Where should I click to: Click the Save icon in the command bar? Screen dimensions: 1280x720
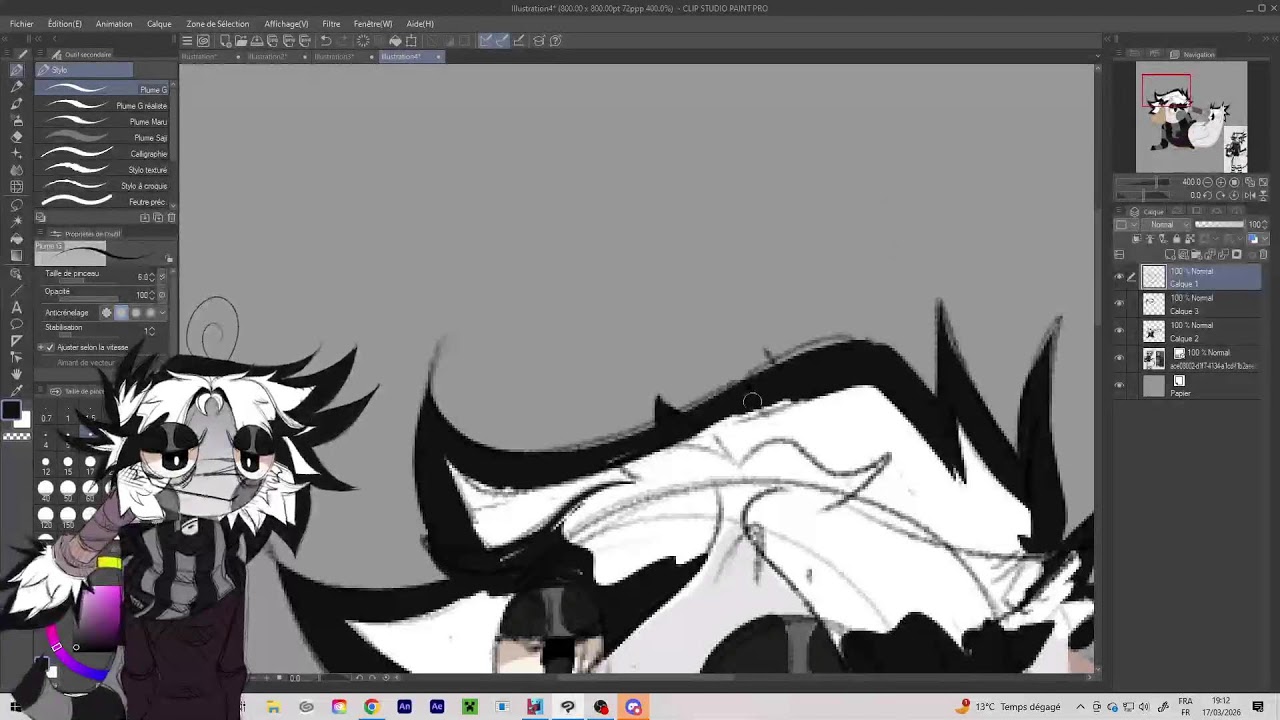tap(257, 41)
